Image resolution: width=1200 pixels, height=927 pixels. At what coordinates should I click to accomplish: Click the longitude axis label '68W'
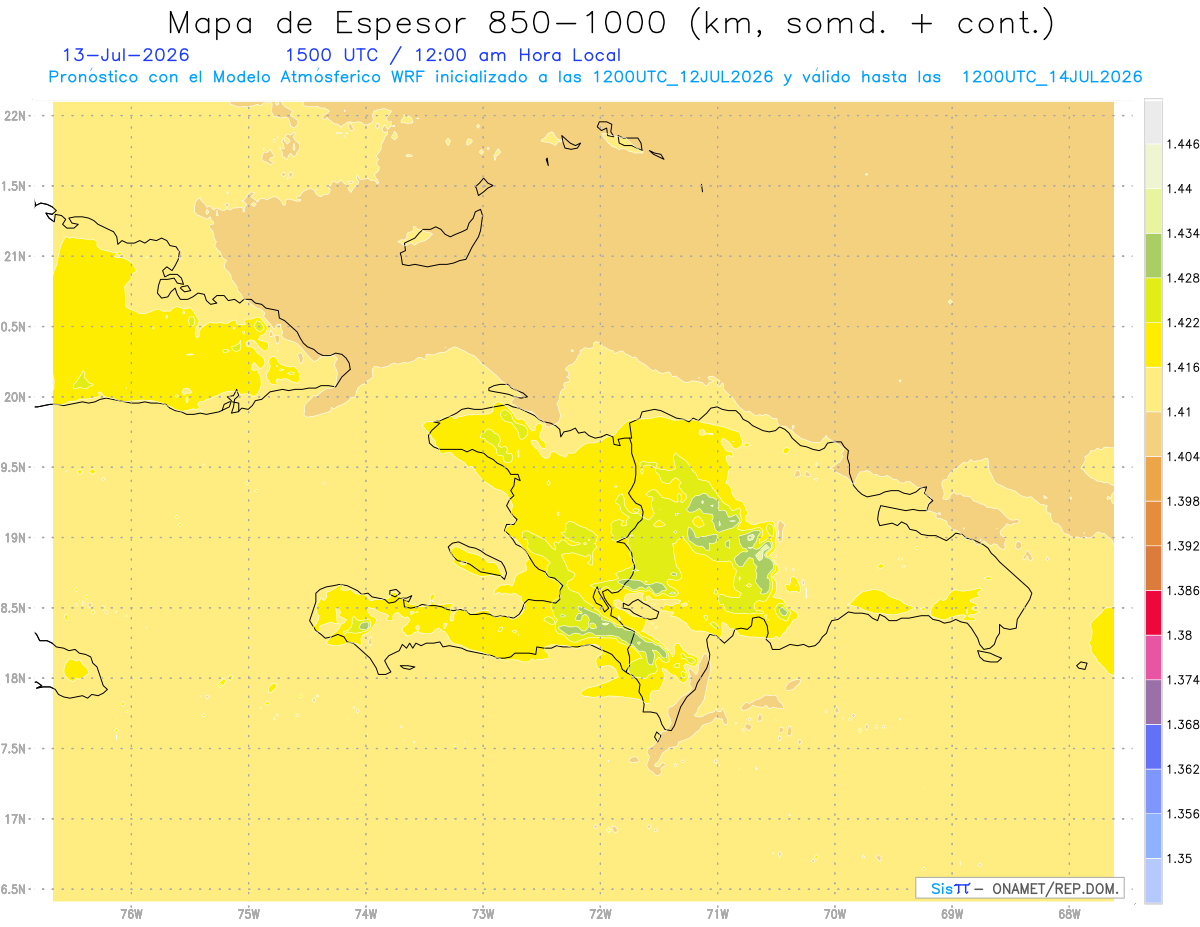[x=1069, y=914]
